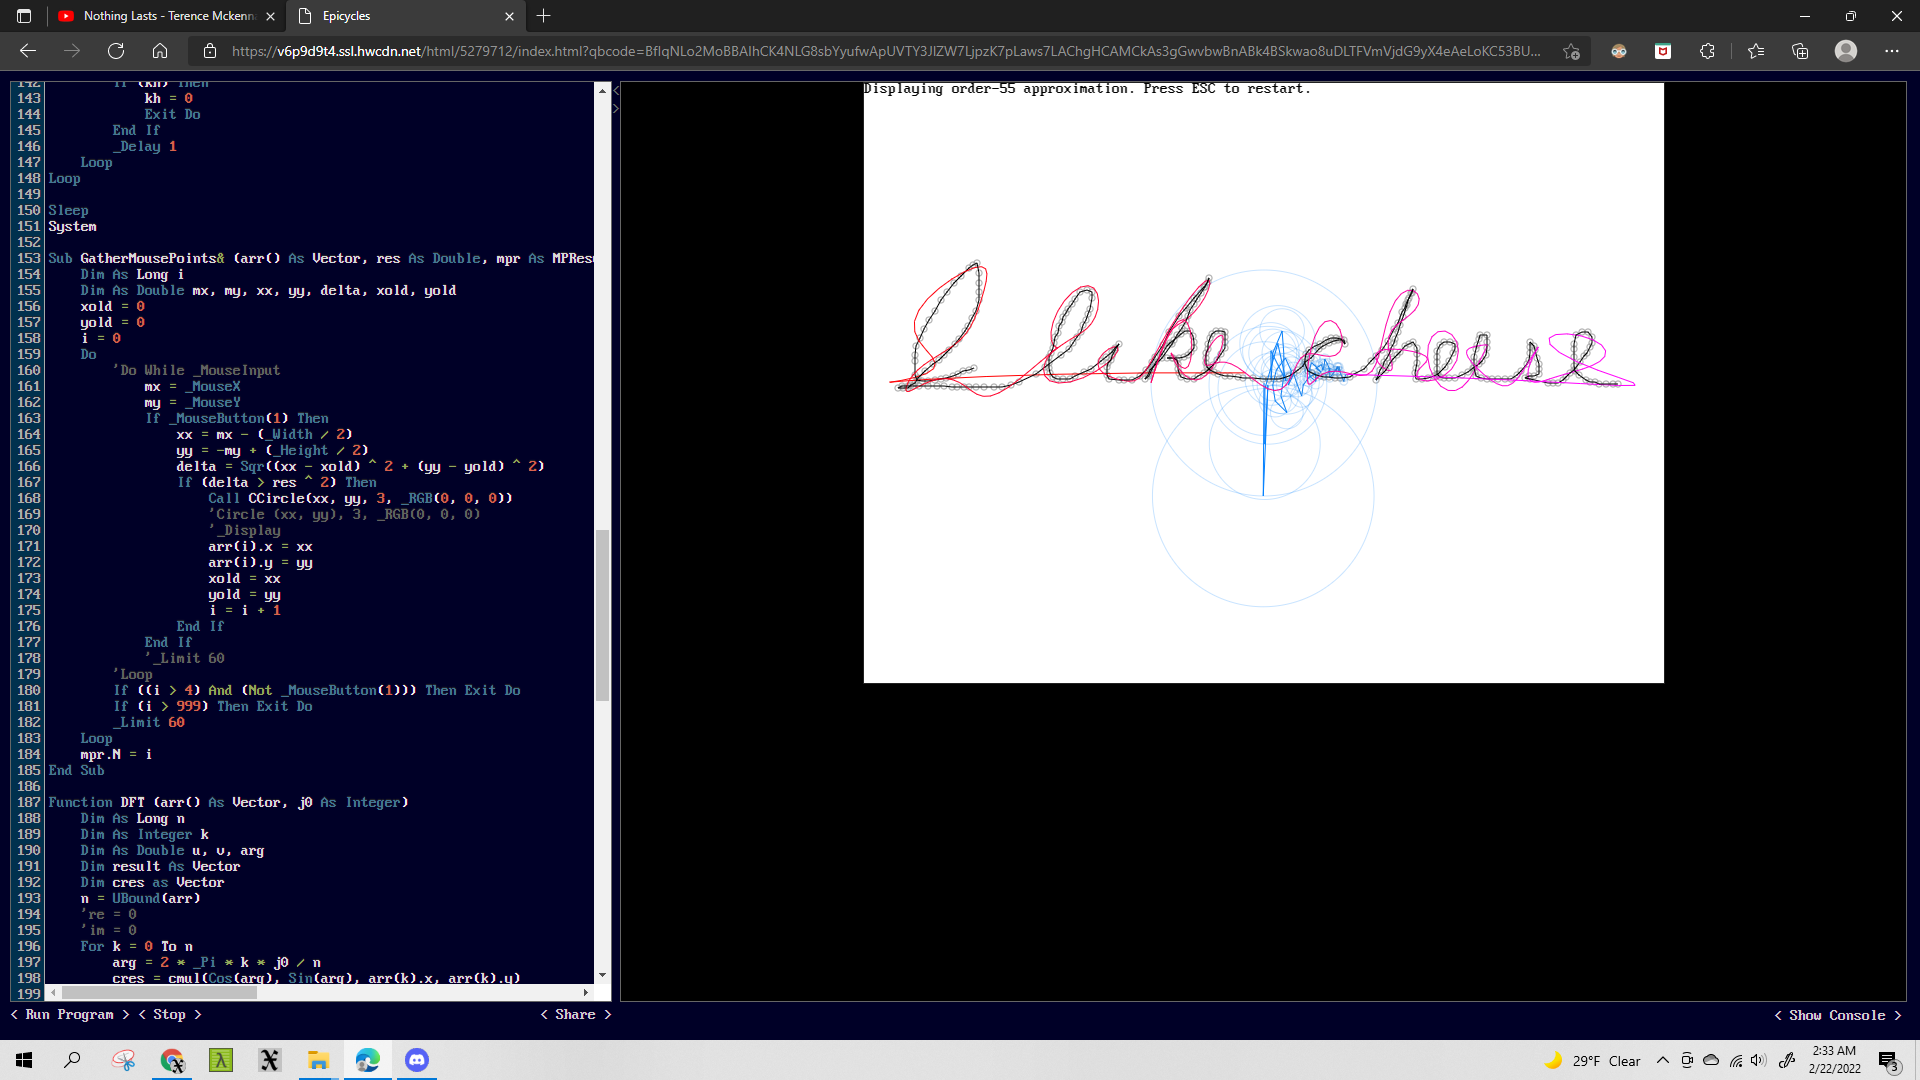Click the Share link below the editor
1920x1080 pixels.
(x=575, y=1014)
